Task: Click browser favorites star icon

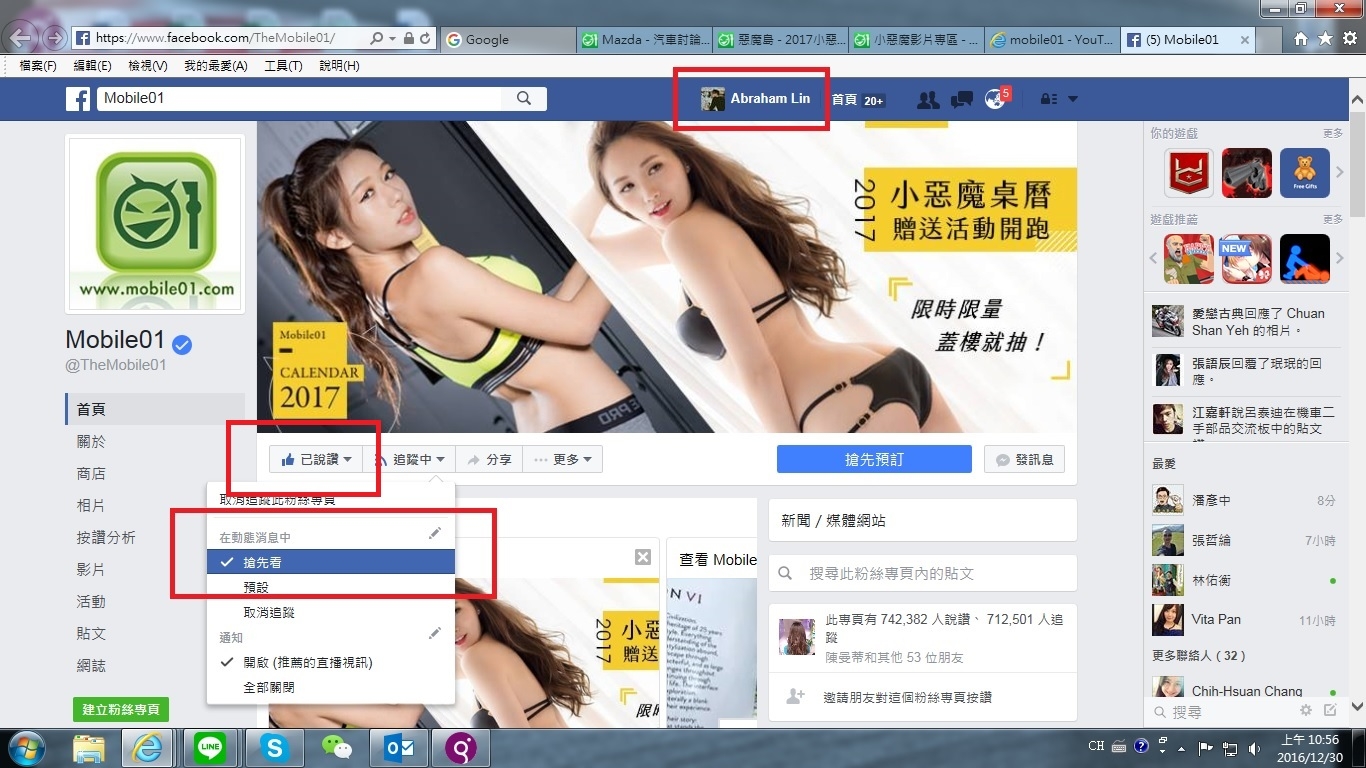Action: tap(1325, 39)
